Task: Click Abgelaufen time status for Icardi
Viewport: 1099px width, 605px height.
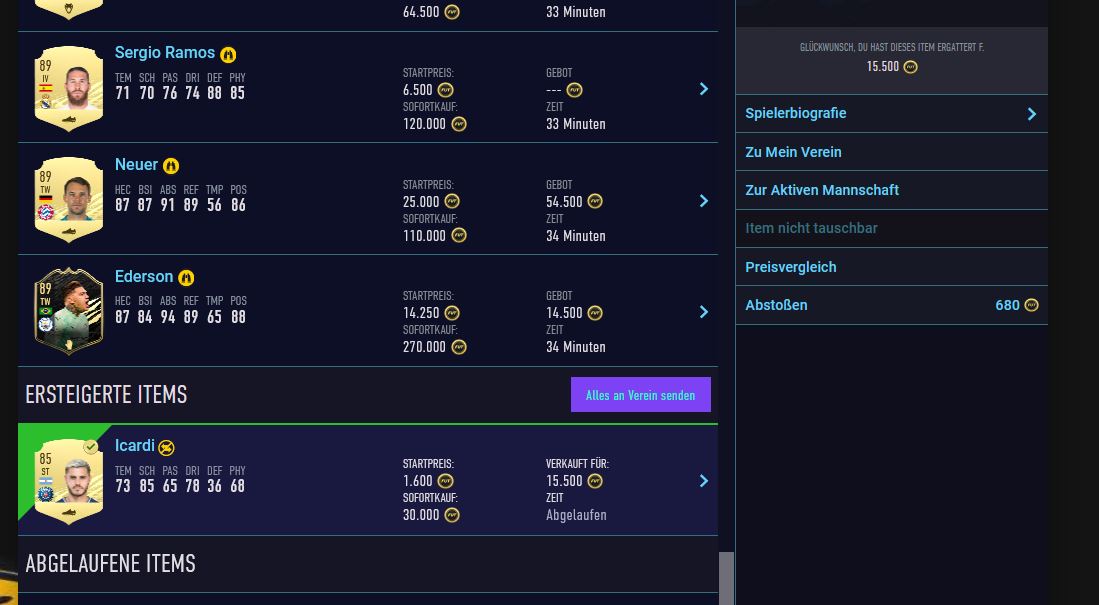Action: click(576, 515)
